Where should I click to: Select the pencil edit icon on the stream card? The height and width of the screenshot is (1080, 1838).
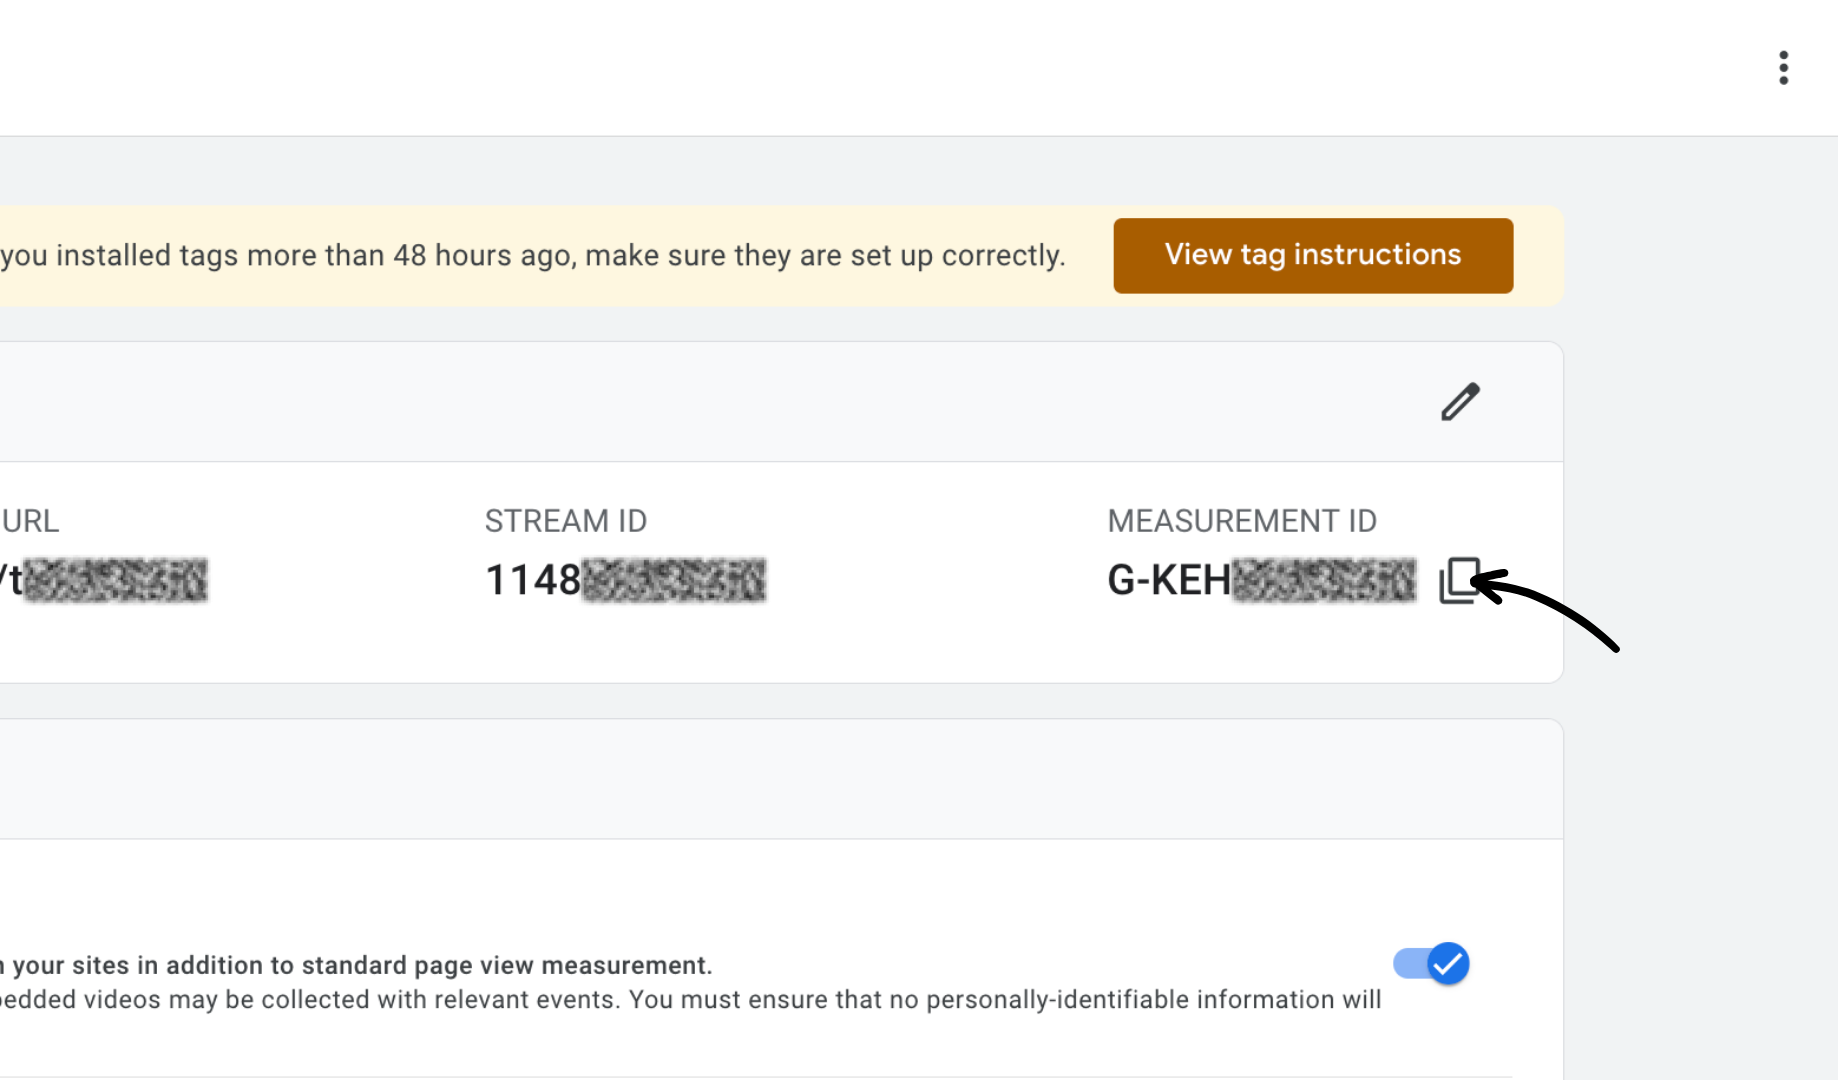[x=1459, y=401]
